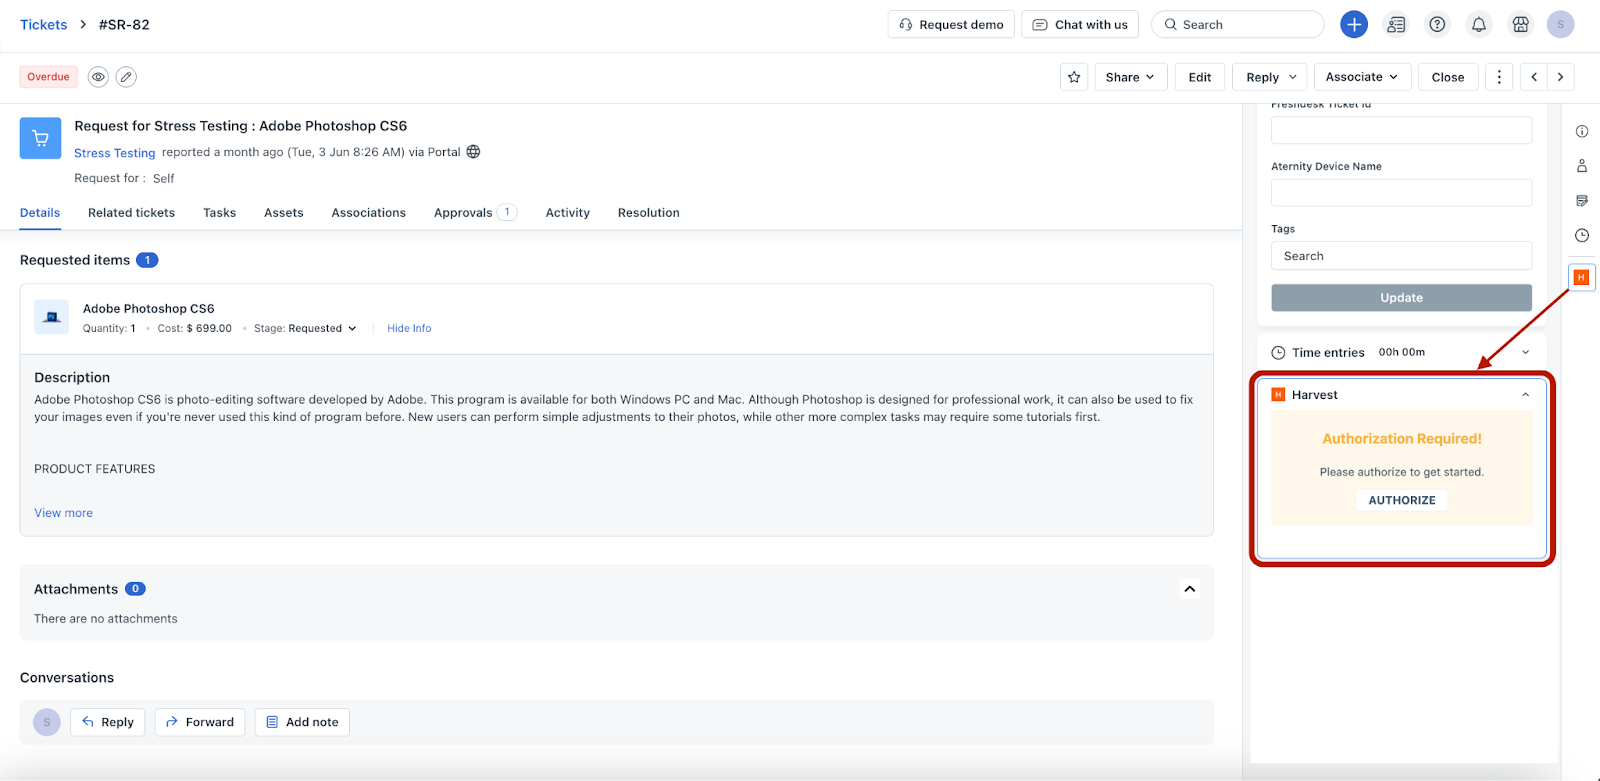Open the Reply dropdown in the top toolbar

click(x=1271, y=77)
